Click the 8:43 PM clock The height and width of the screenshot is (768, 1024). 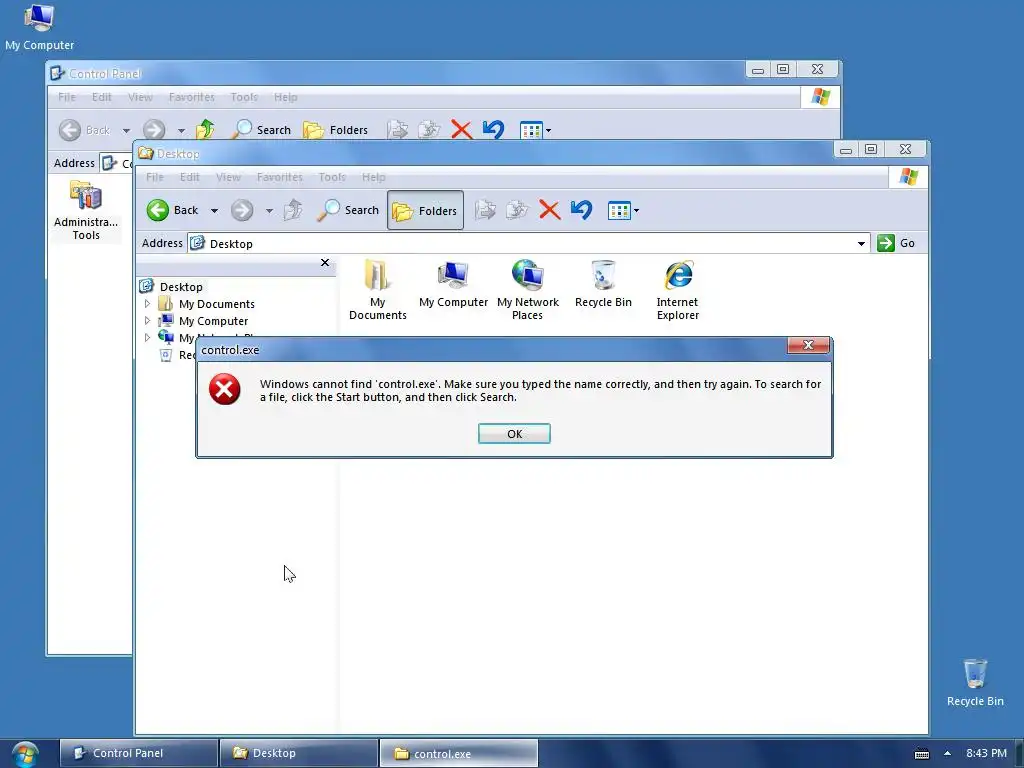click(986, 753)
